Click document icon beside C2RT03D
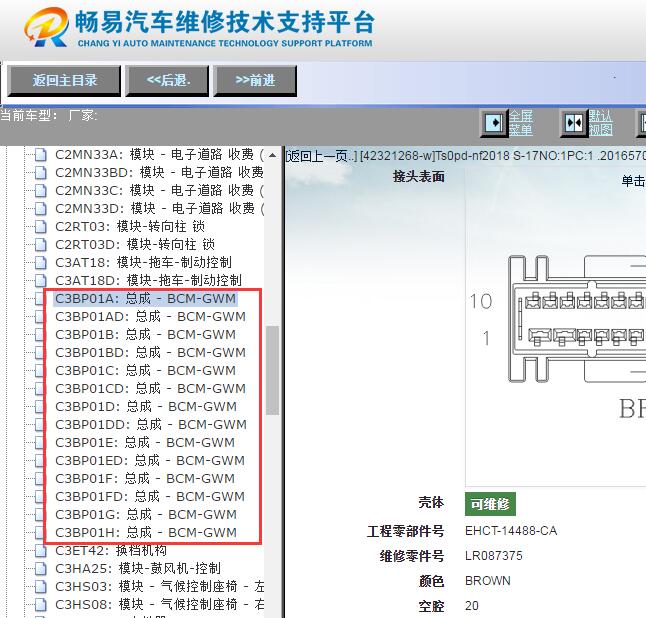Screen dimensions: 646x618 pyautogui.click(x=40, y=244)
